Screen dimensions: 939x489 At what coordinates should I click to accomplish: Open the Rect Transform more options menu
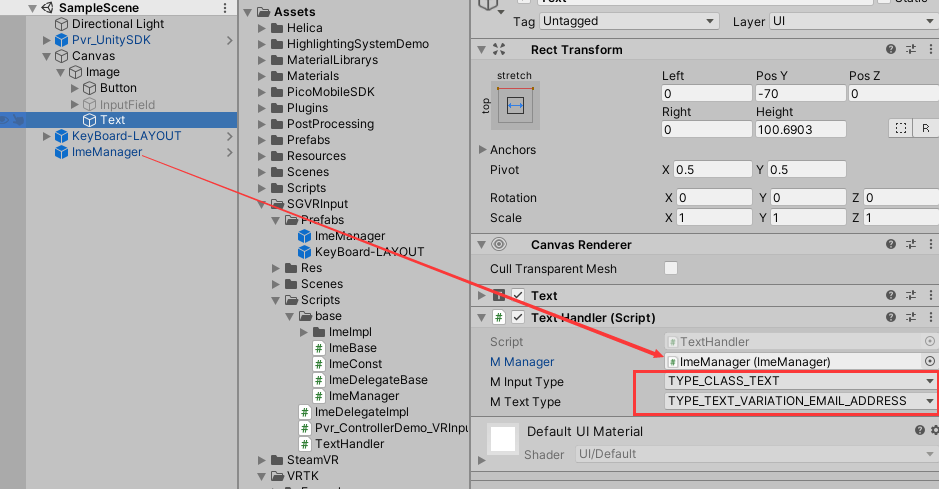point(930,49)
